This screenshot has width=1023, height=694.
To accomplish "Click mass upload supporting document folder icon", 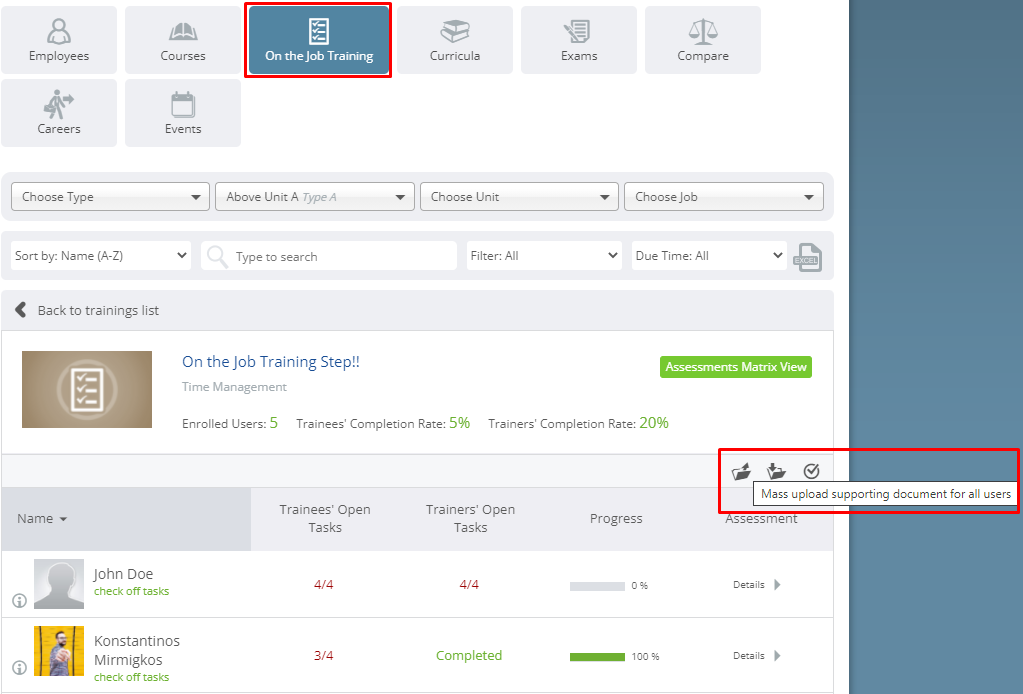I will [741, 471].
